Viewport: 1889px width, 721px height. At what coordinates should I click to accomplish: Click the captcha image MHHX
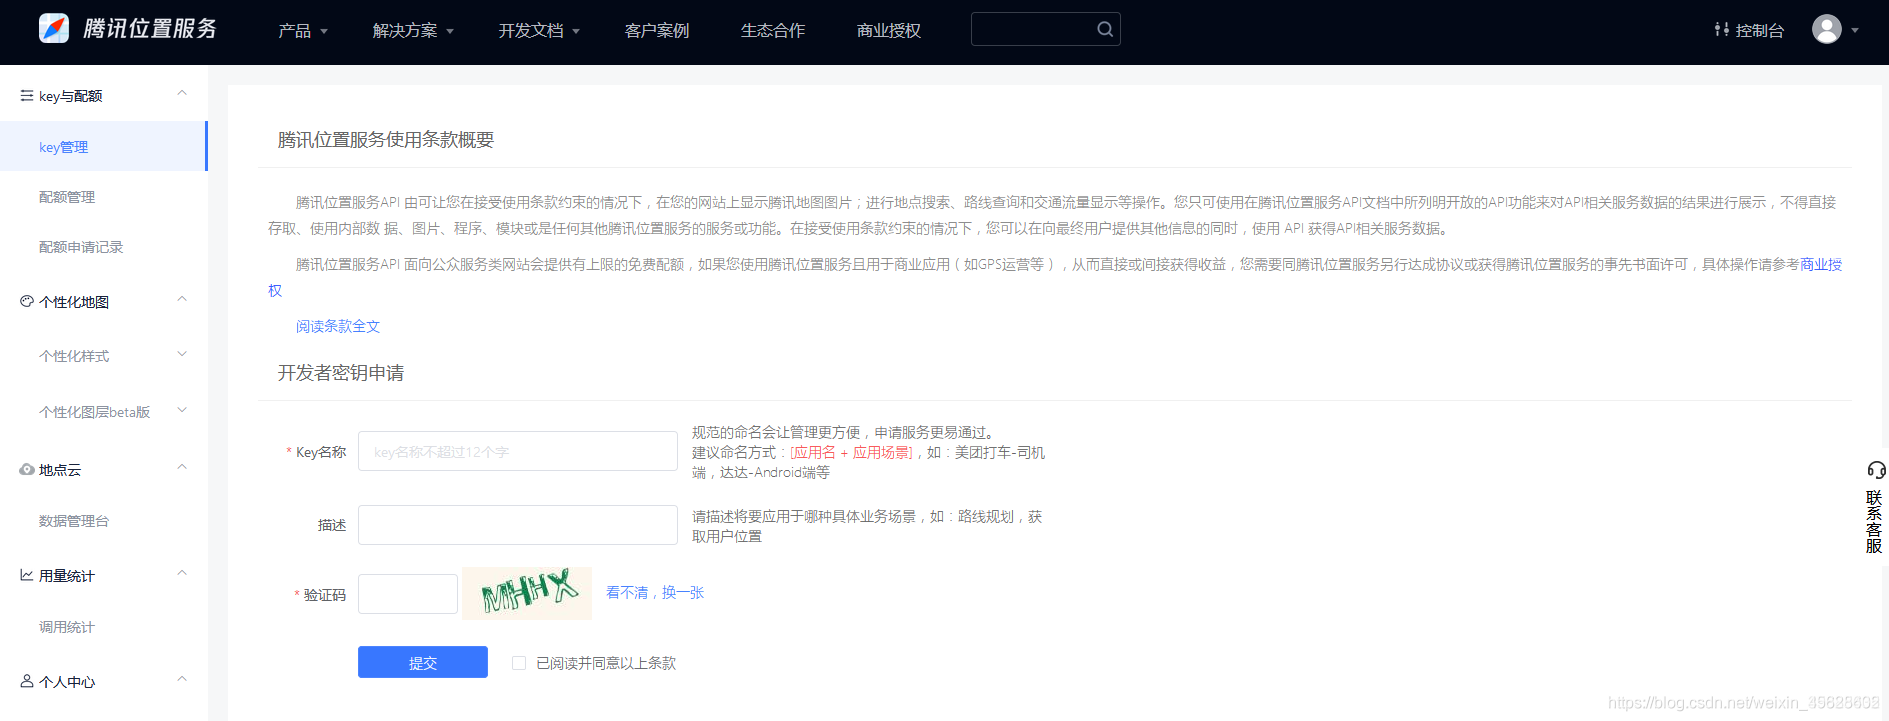pyautogui.click(x=527, y=593)
